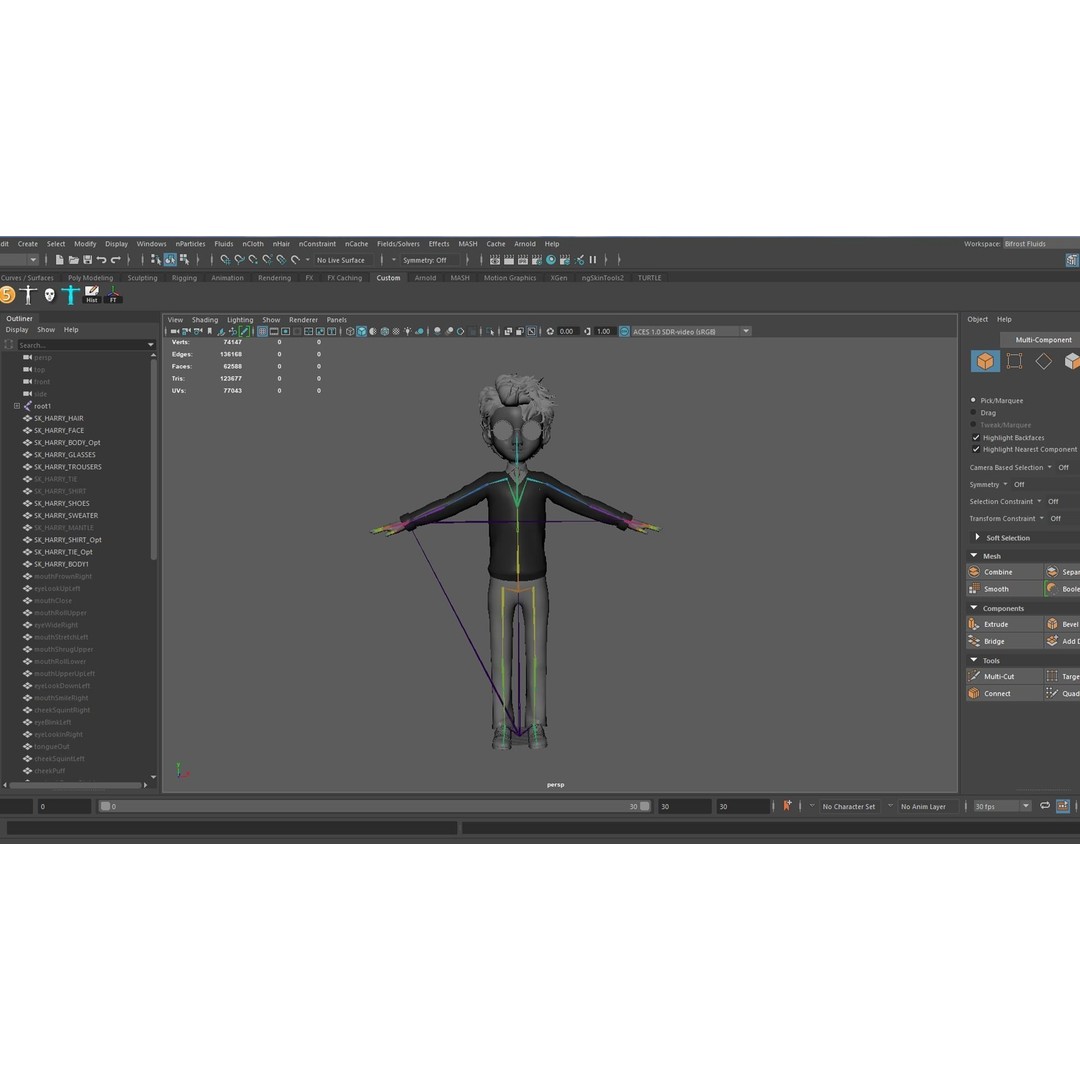Open the Outliner Display menu
The image size is (1080, 1080).
click(x=17, y=330)
